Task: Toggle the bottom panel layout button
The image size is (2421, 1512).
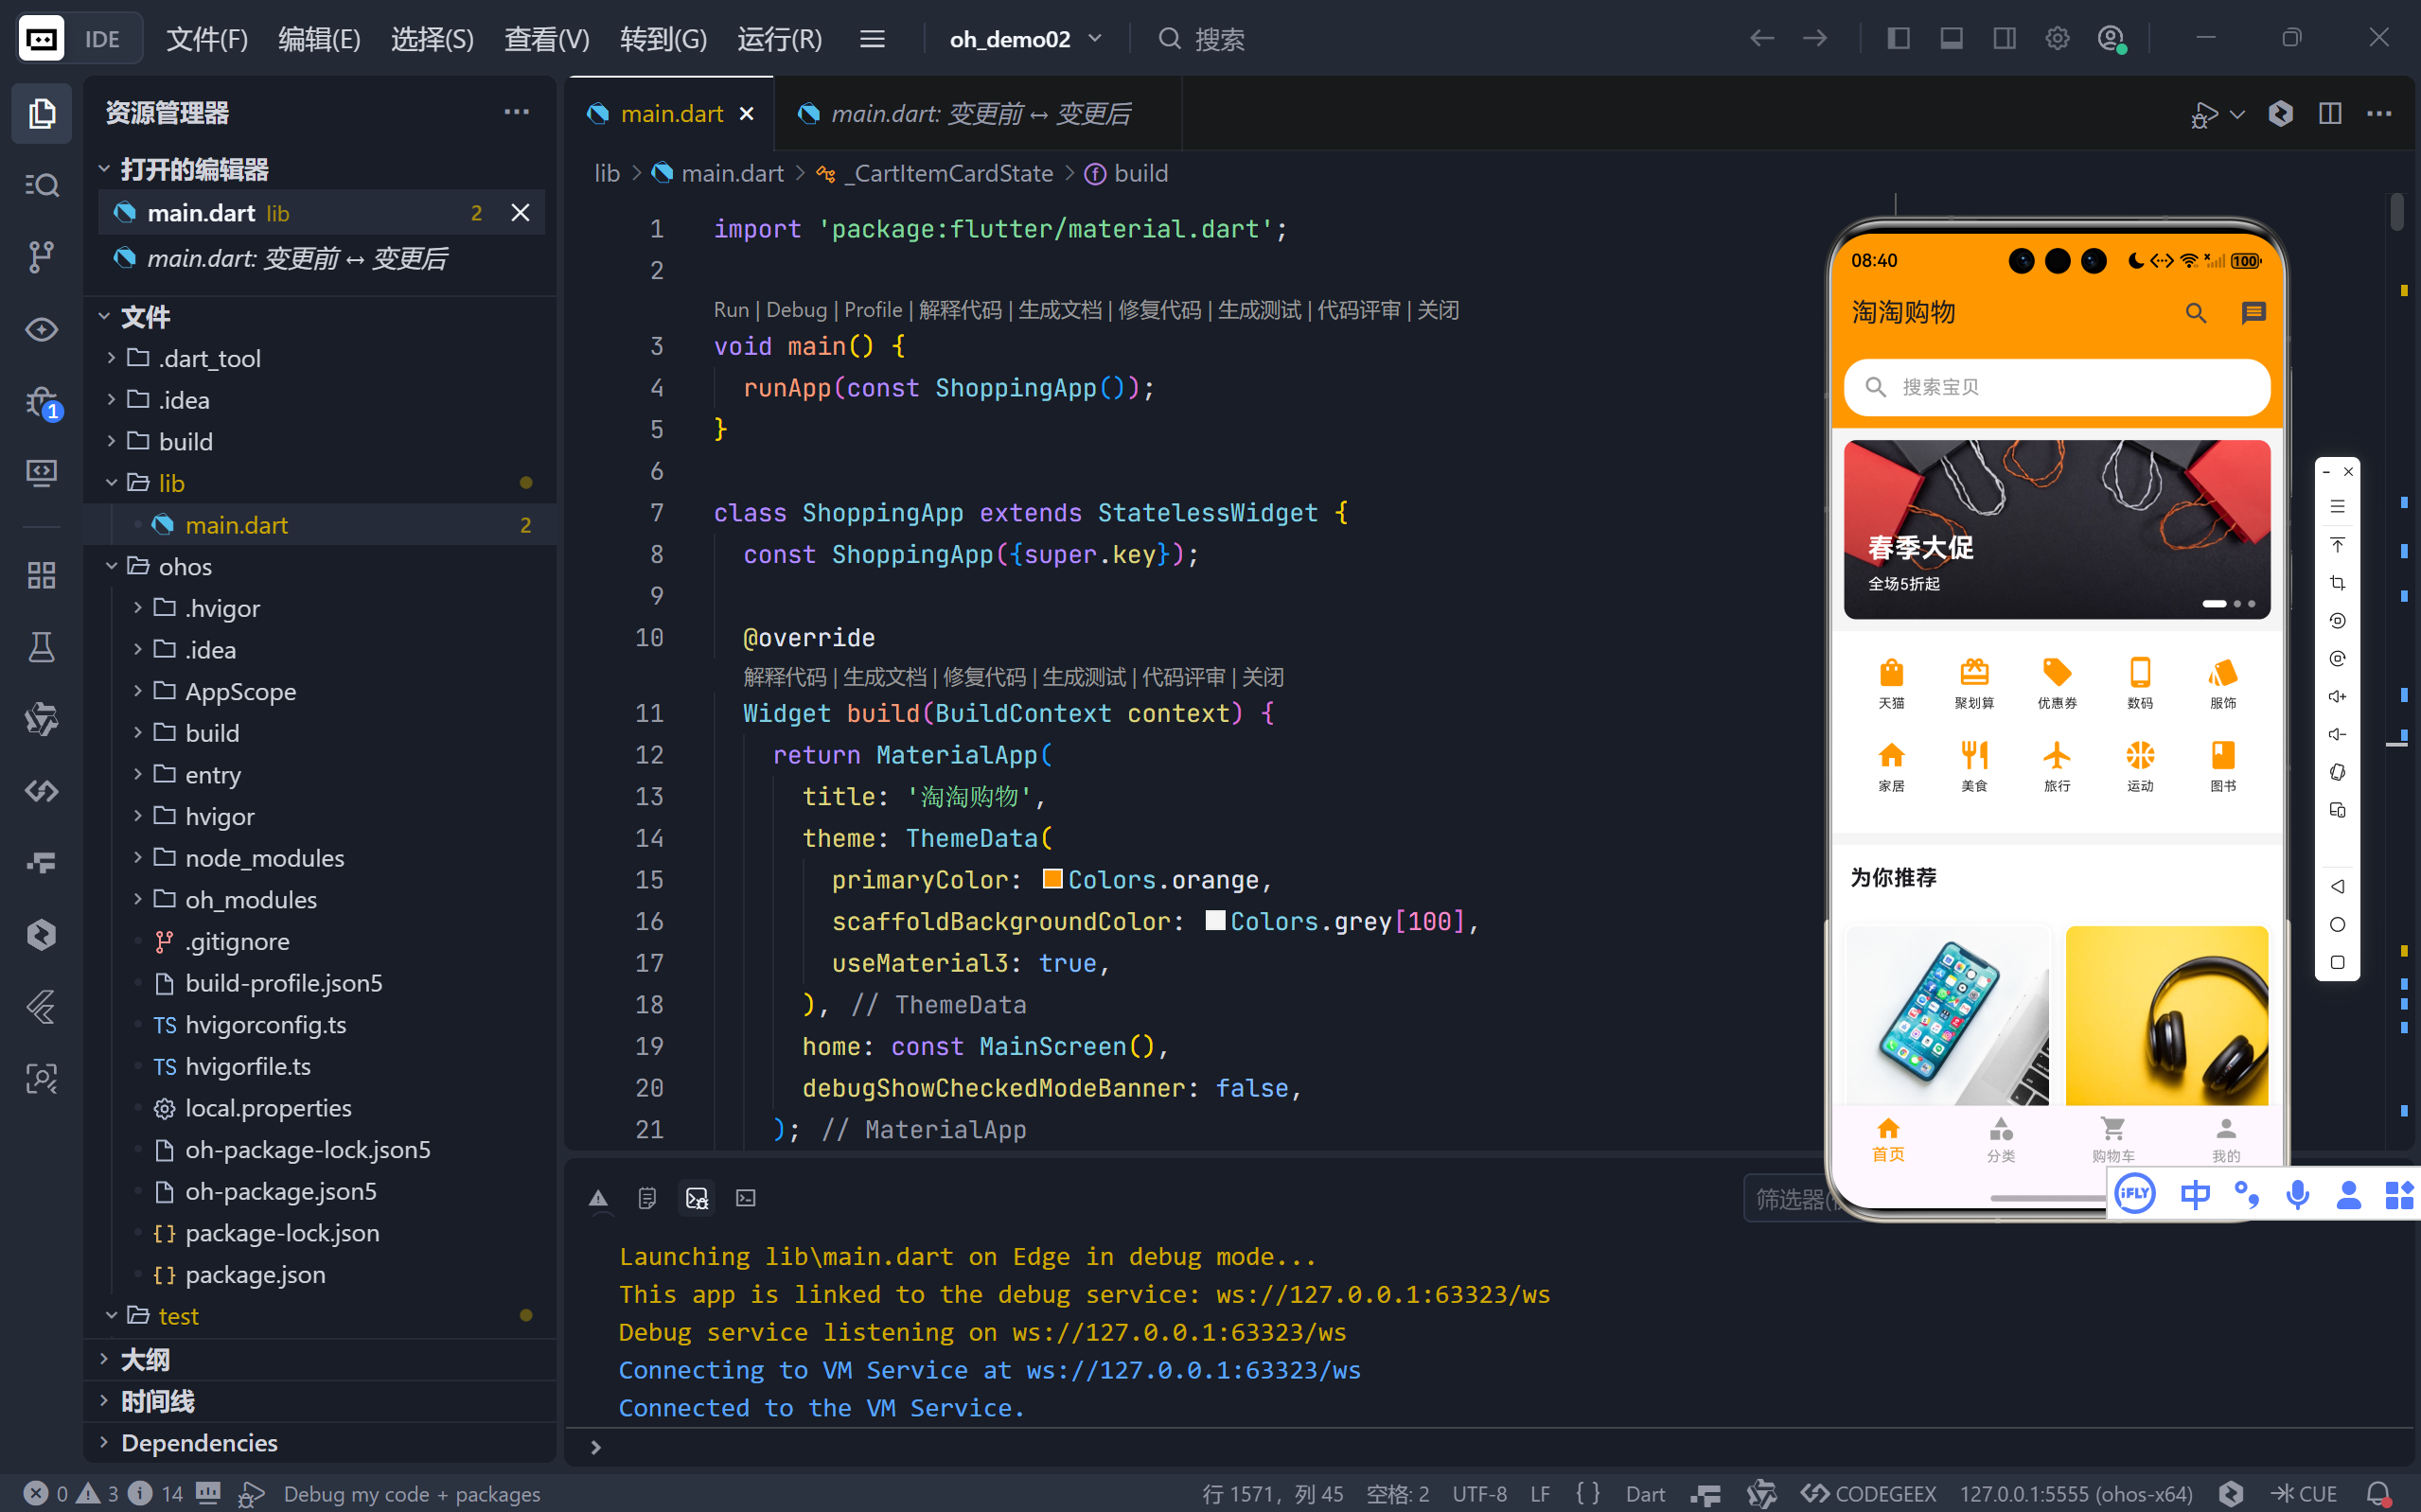Action: point(1951,38)
